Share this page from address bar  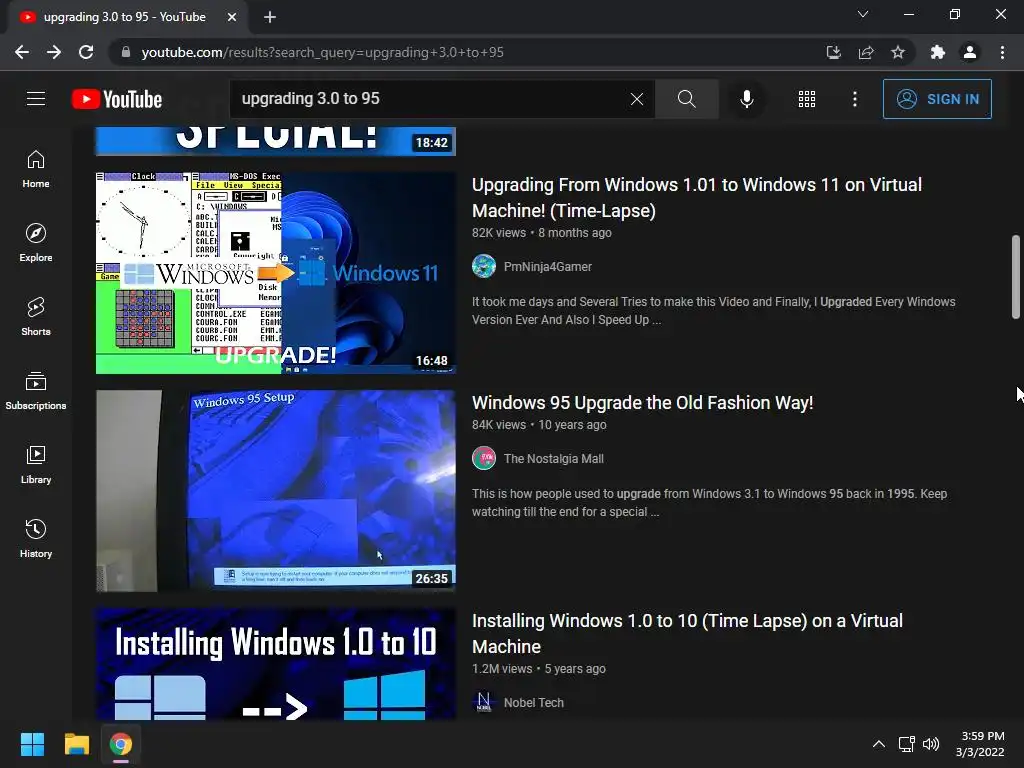click(866, 52)
